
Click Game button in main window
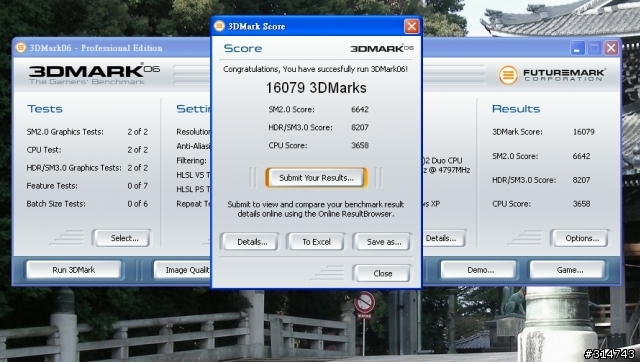[568, 270]
